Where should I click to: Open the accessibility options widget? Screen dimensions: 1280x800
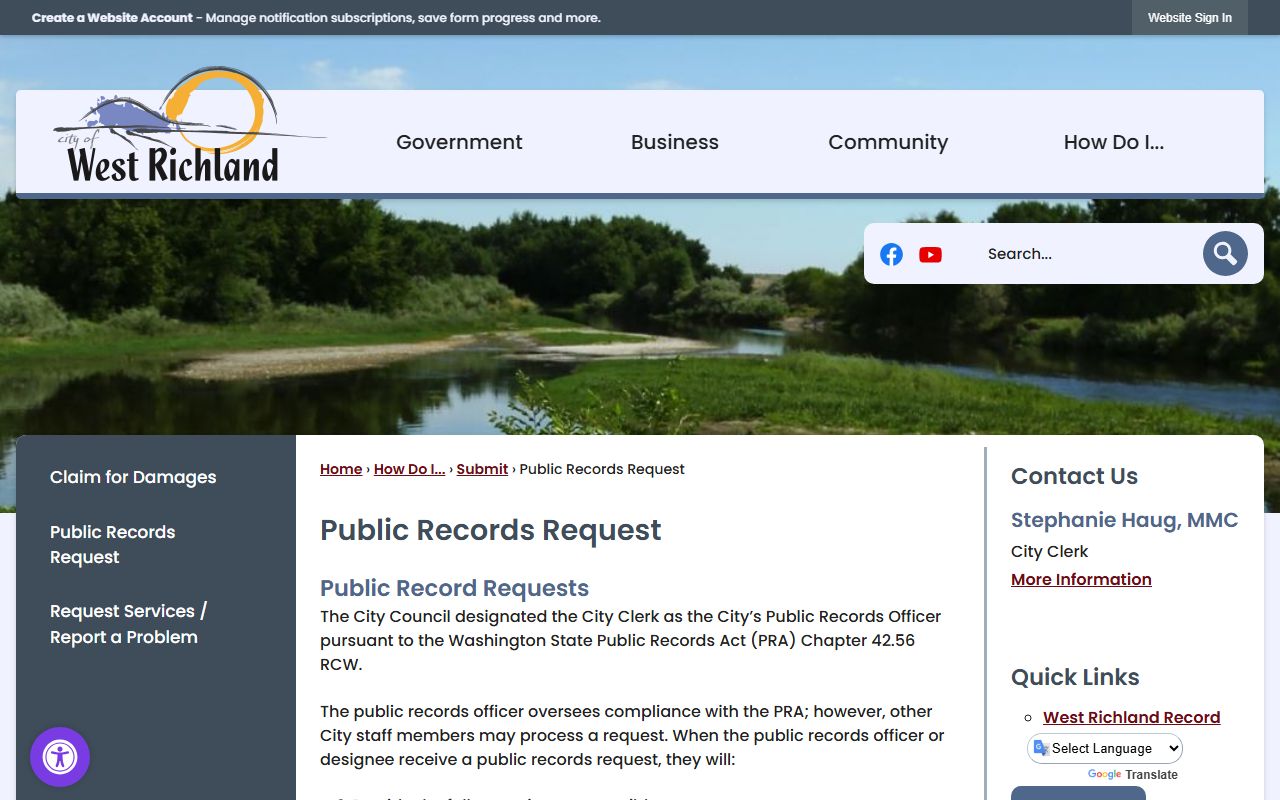tap(60, 757)
